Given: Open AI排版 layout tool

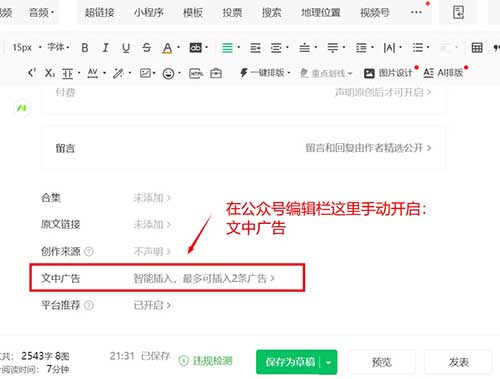Looking at the screenshot, I should 443,73.
